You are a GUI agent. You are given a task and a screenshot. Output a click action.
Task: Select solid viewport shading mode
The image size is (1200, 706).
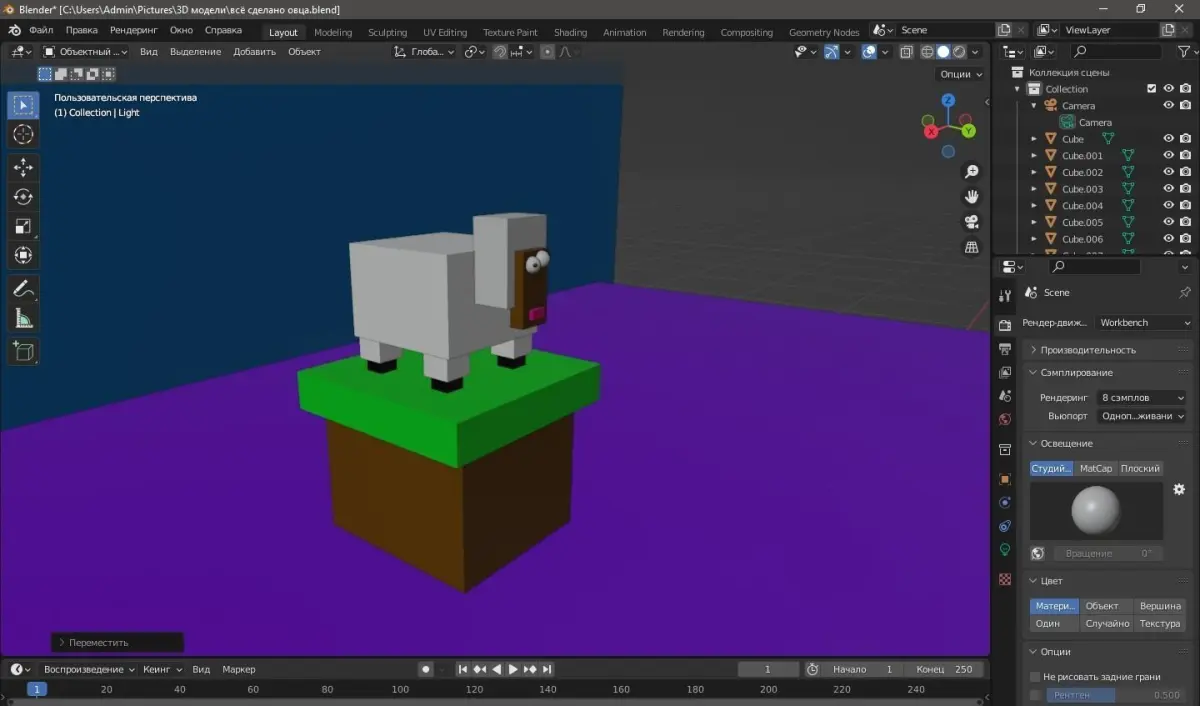click(943, 52)
